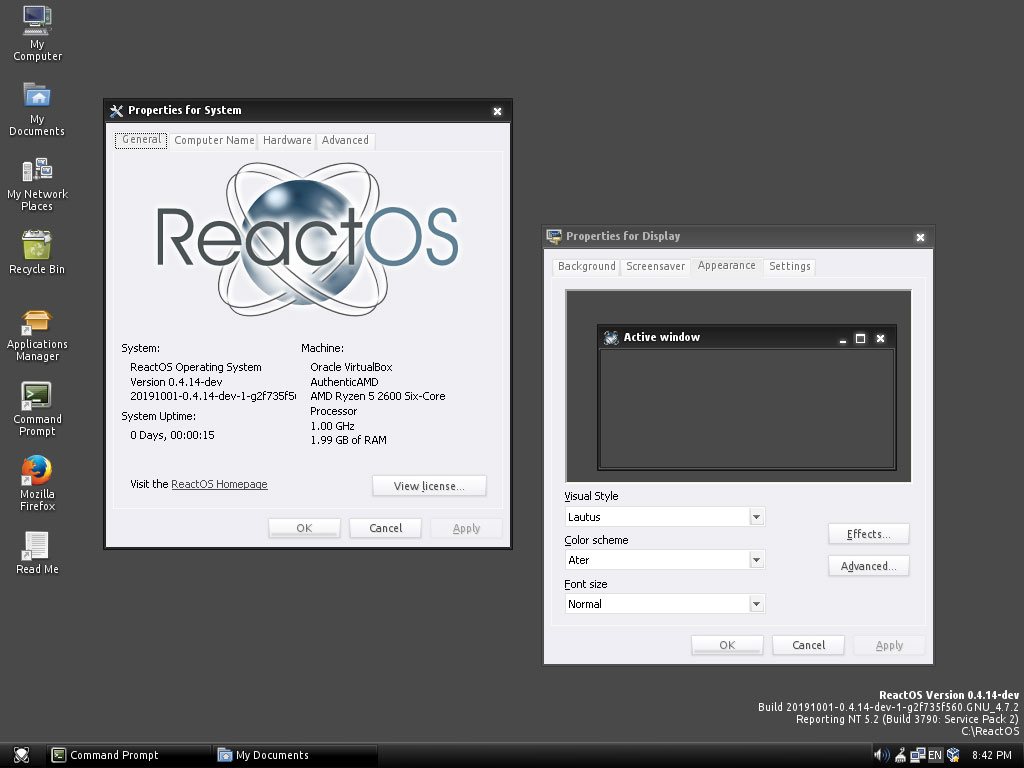The height and width of the screenshot is (768, 1024).
Task: Open the Visual Style dropdown
Action: pyautogui.click(x=755, y=516)
